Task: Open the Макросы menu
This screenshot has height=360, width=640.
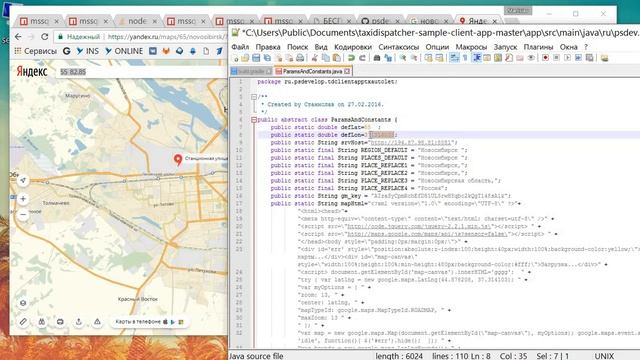Action: [x=471, y=47]
